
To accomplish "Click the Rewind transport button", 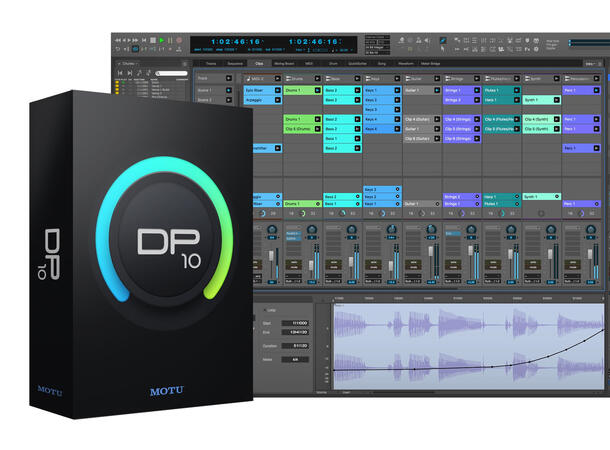I will tap(117, 40).
